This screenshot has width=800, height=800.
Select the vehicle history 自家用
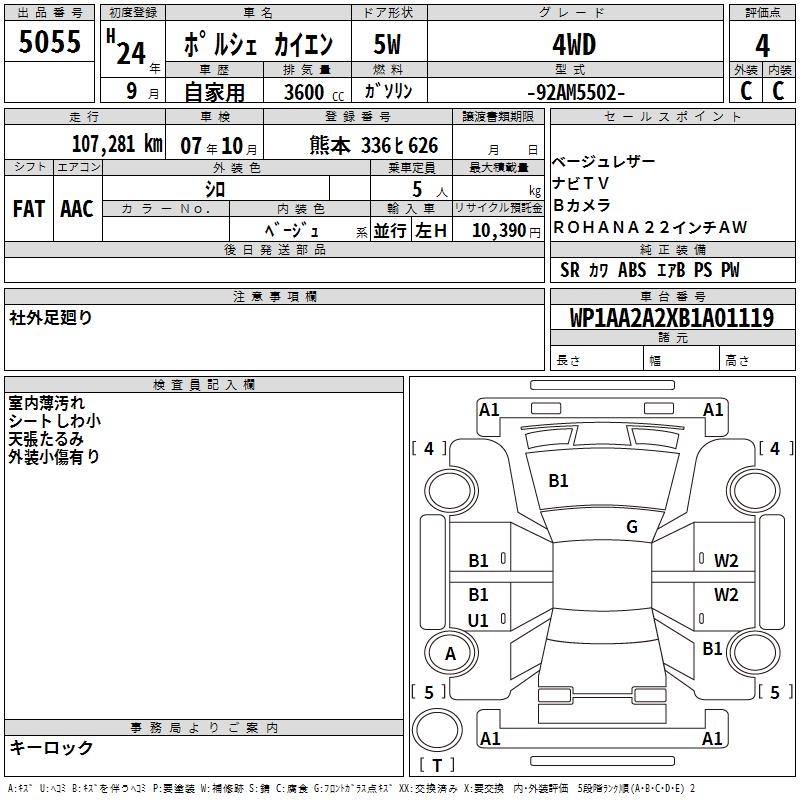click(215, 92)
